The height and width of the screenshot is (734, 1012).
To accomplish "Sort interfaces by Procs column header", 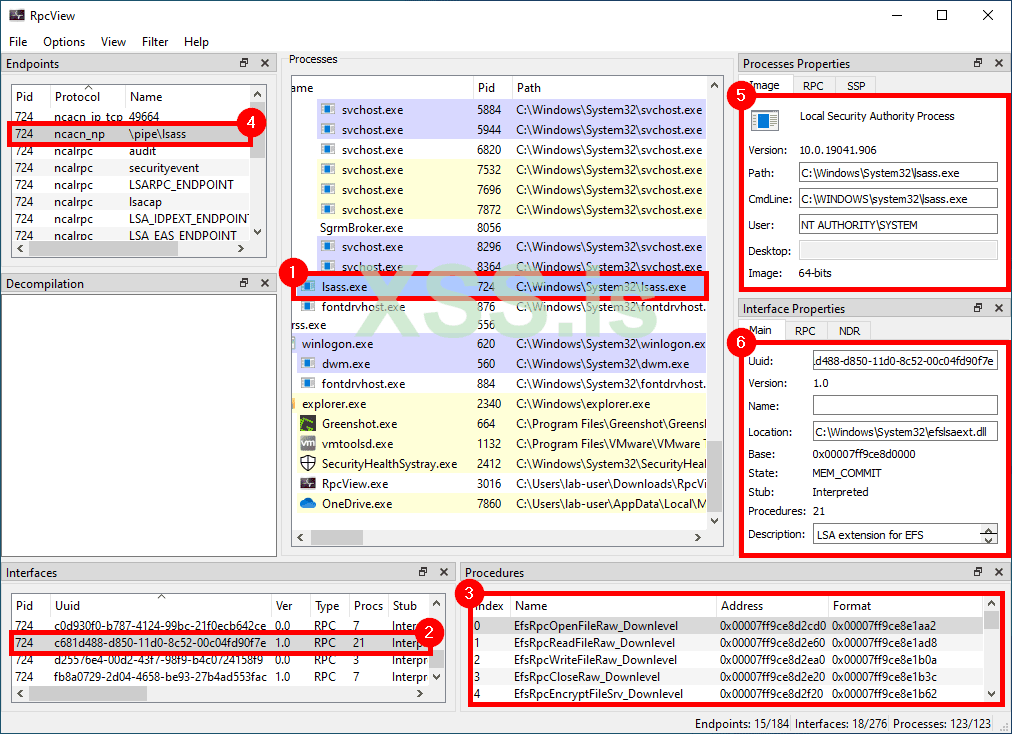I will coord(368,606).
